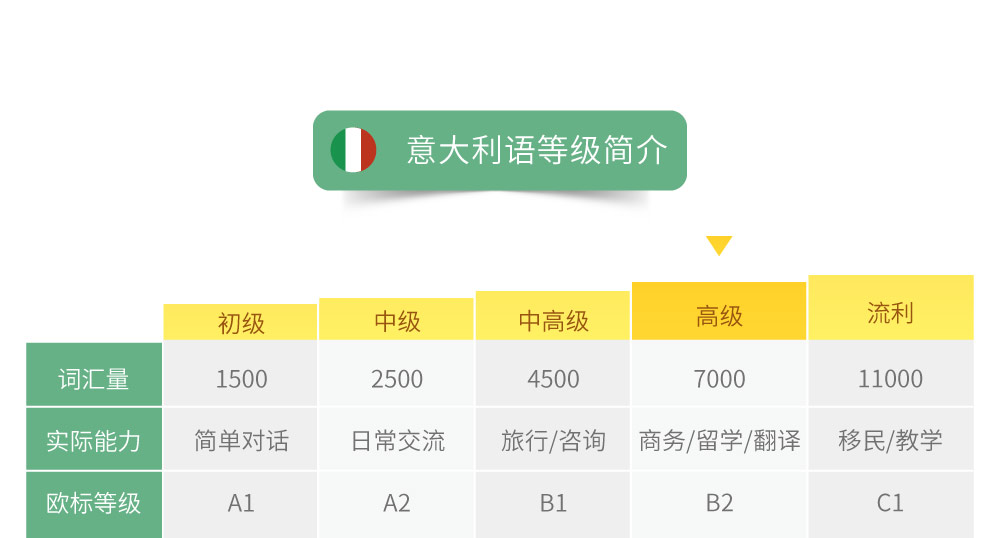Click the 7000 vocabulary cell
Screen dimensions: 1000x538
point(719,375)
